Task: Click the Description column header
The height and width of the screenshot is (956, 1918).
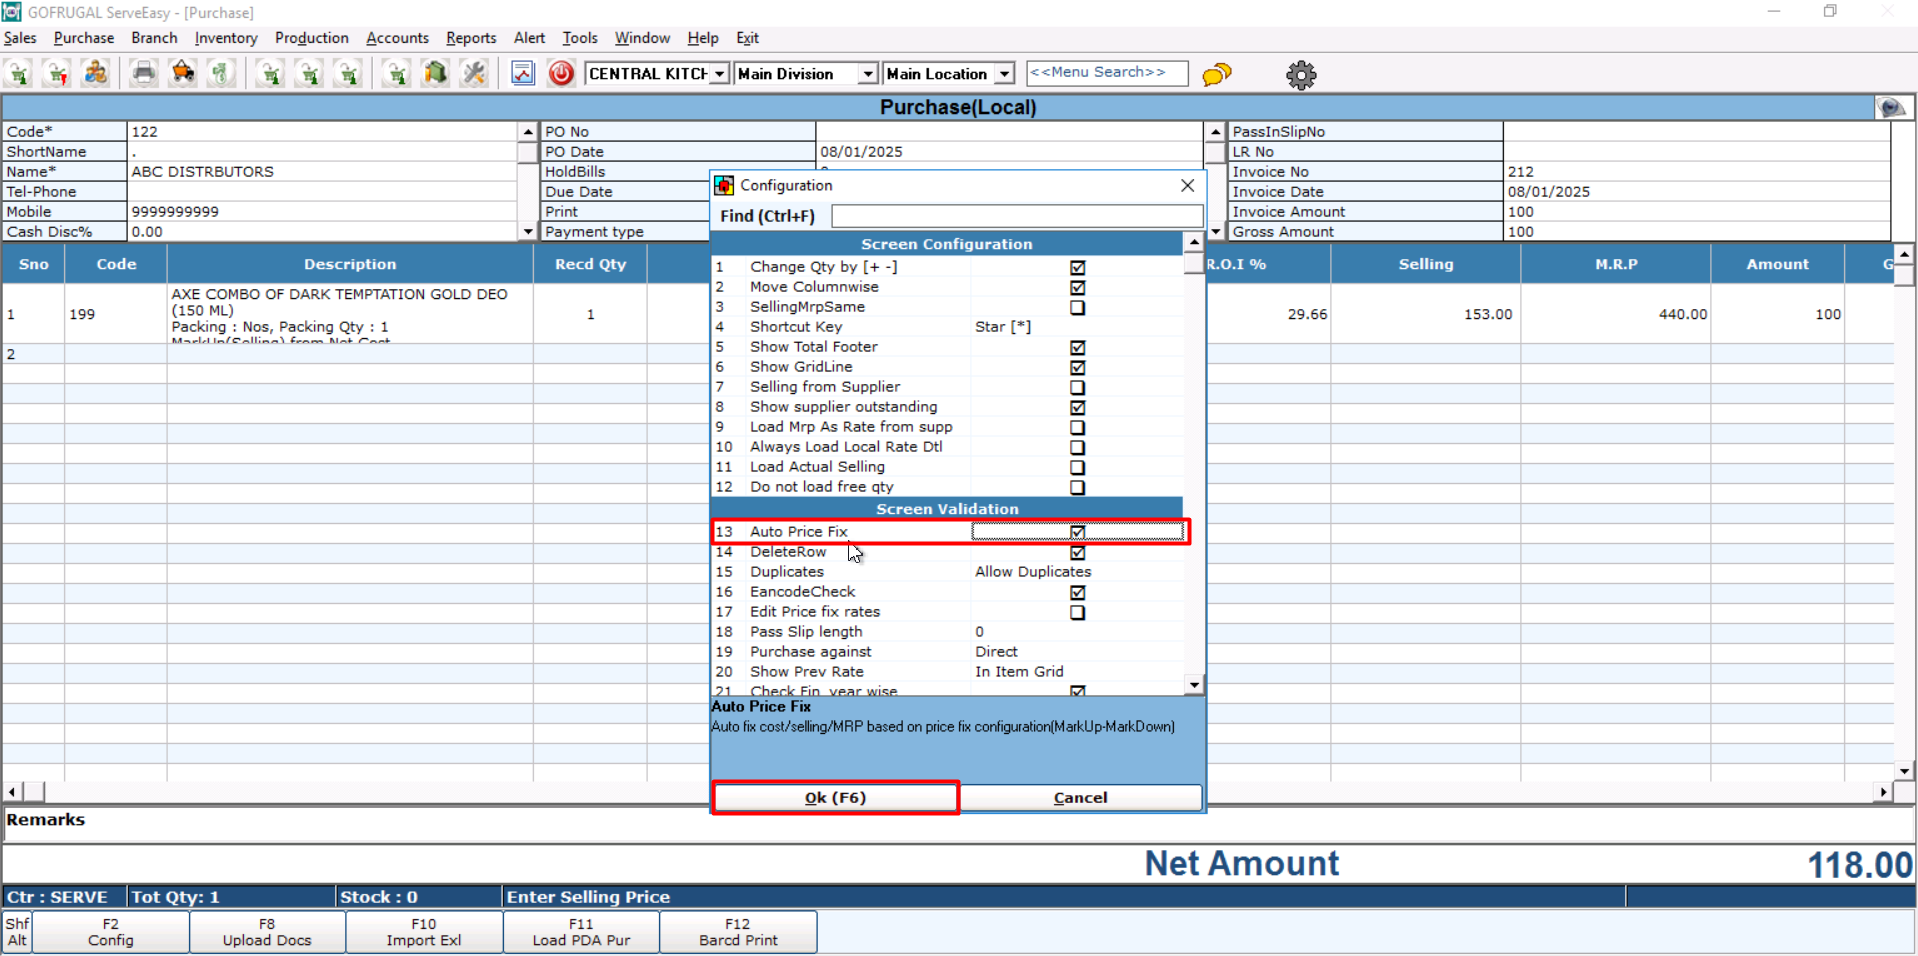Action: (x=350, y=264)
